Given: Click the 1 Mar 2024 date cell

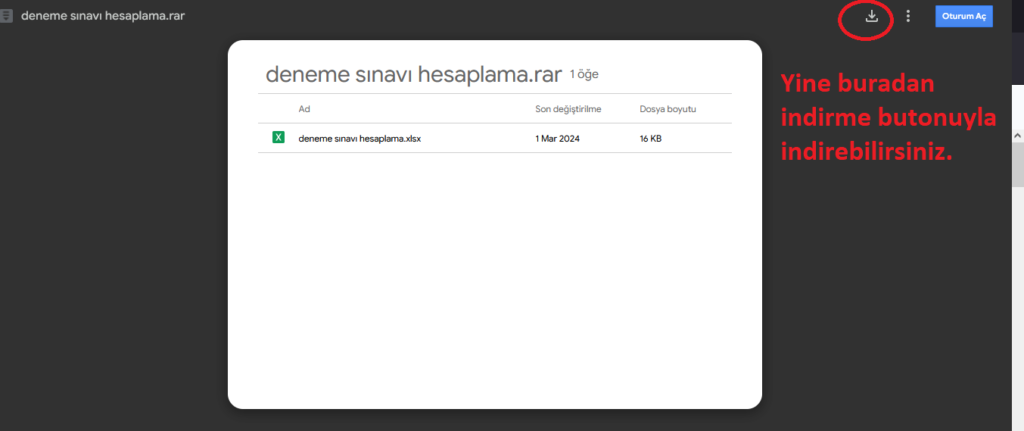Looking at the screenshot, I should (558, 138).
